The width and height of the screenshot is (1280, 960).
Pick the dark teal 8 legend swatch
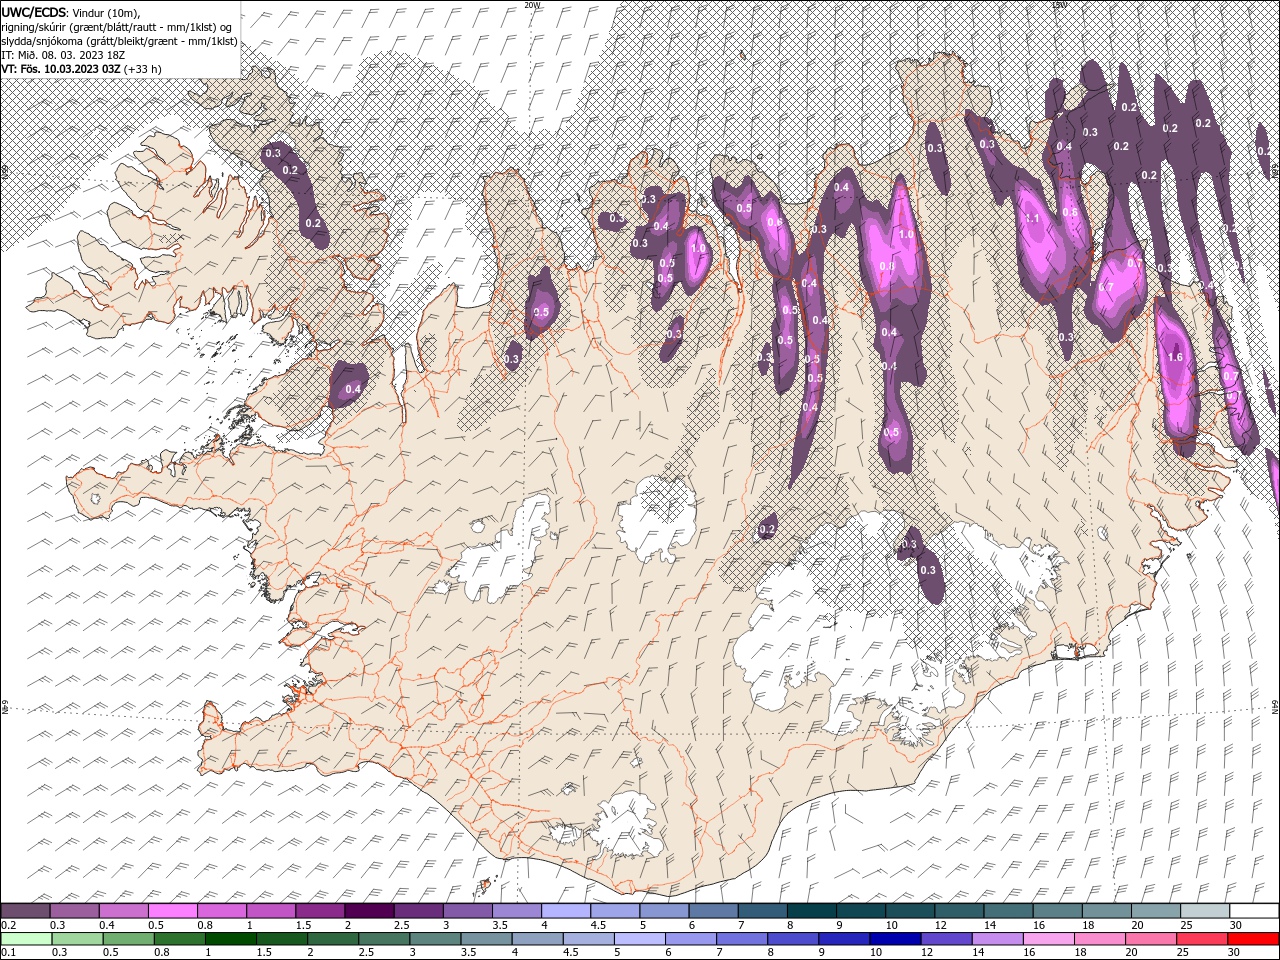(x=811, y=911)
